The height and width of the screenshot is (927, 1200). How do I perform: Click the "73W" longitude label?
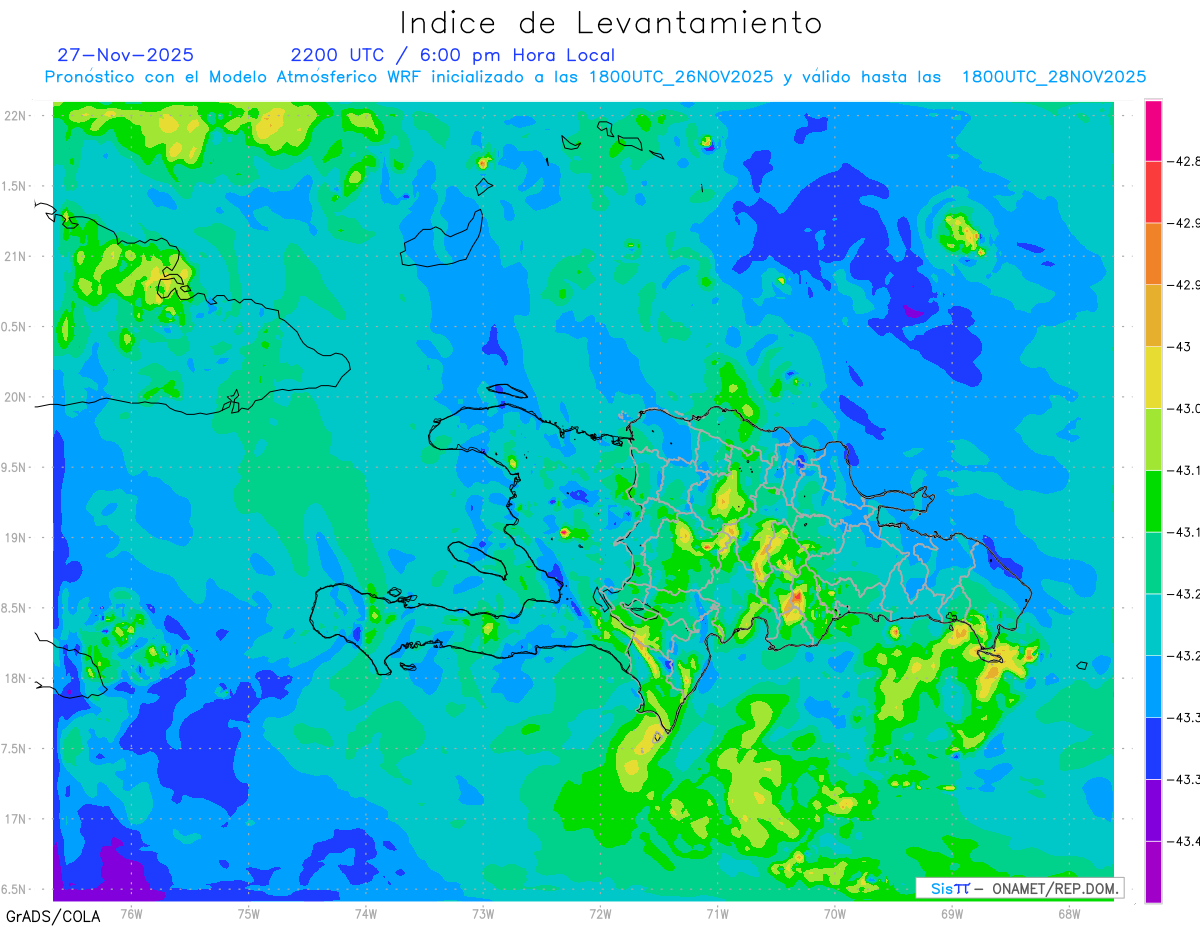483,913
